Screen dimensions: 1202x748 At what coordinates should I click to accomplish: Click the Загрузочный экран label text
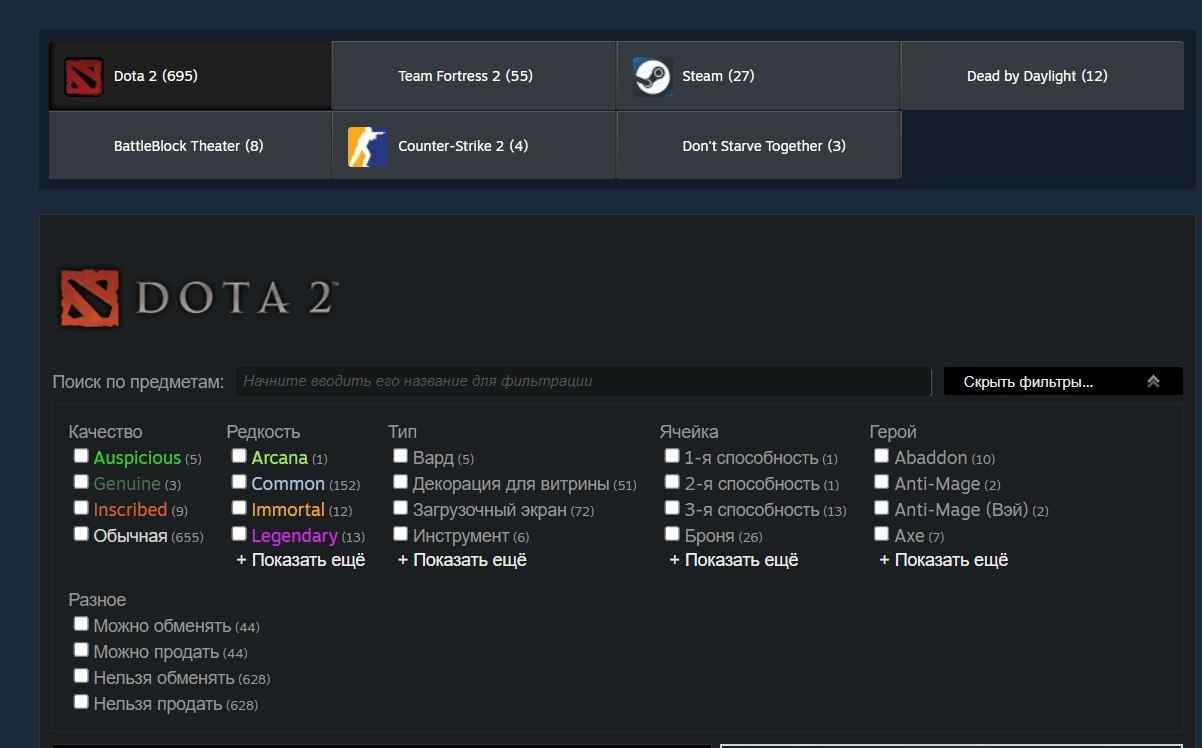coord(490,510)
